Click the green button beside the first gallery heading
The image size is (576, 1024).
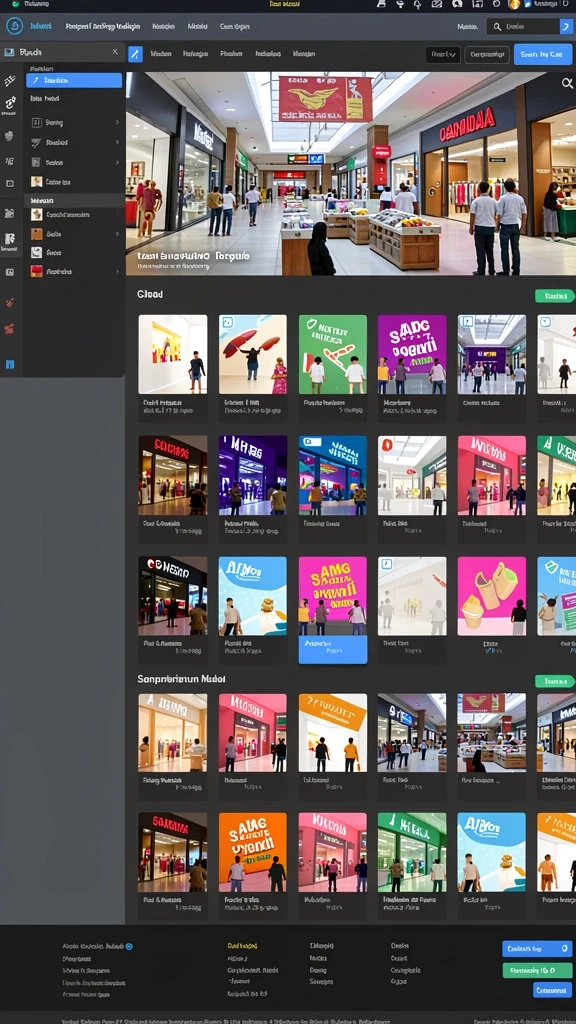pyautogui.click(x=555, y=296)
